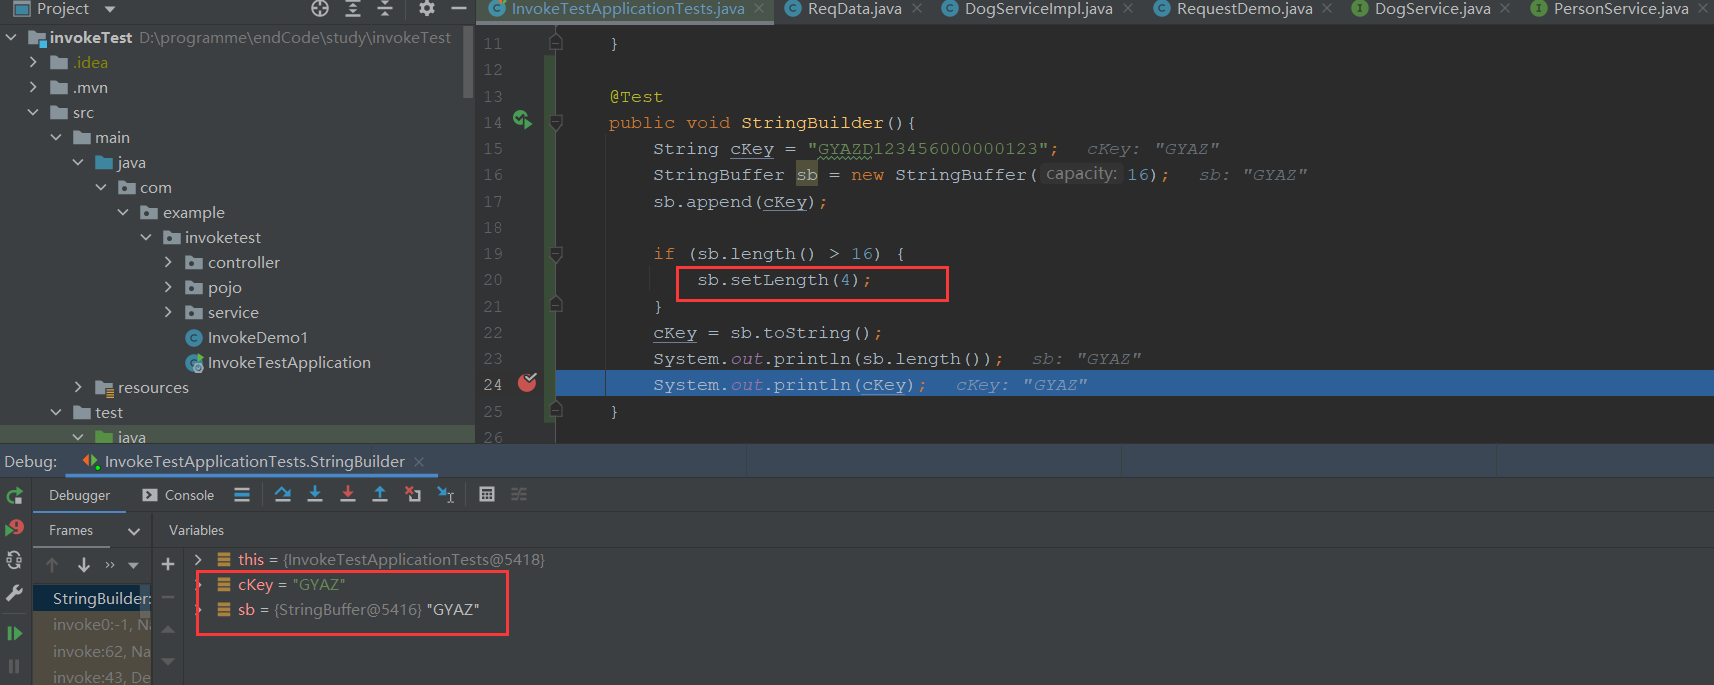Viewport: 1714px width, 685px height.
Task: Open the Debugger tab
Action: pyautogui.click(x=80, y=495)
